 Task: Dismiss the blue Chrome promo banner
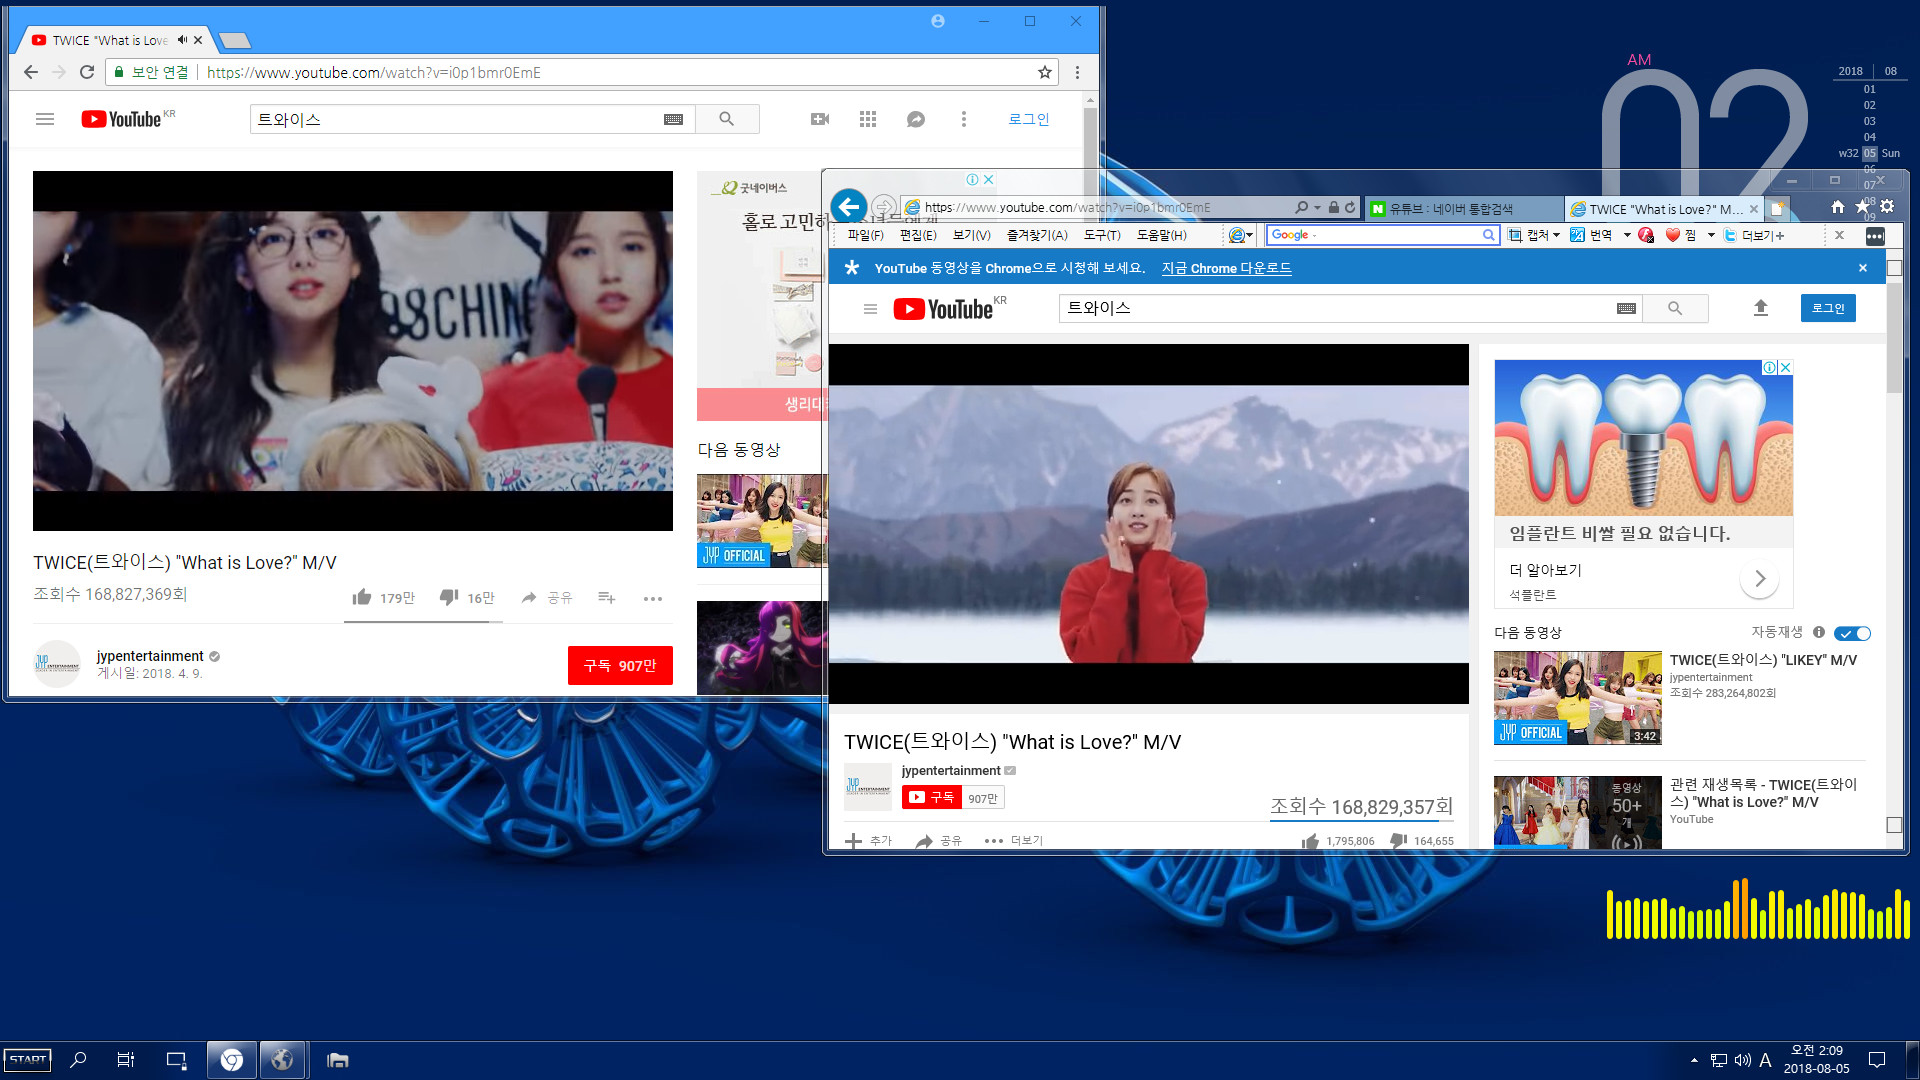[x=1863, y=268]
